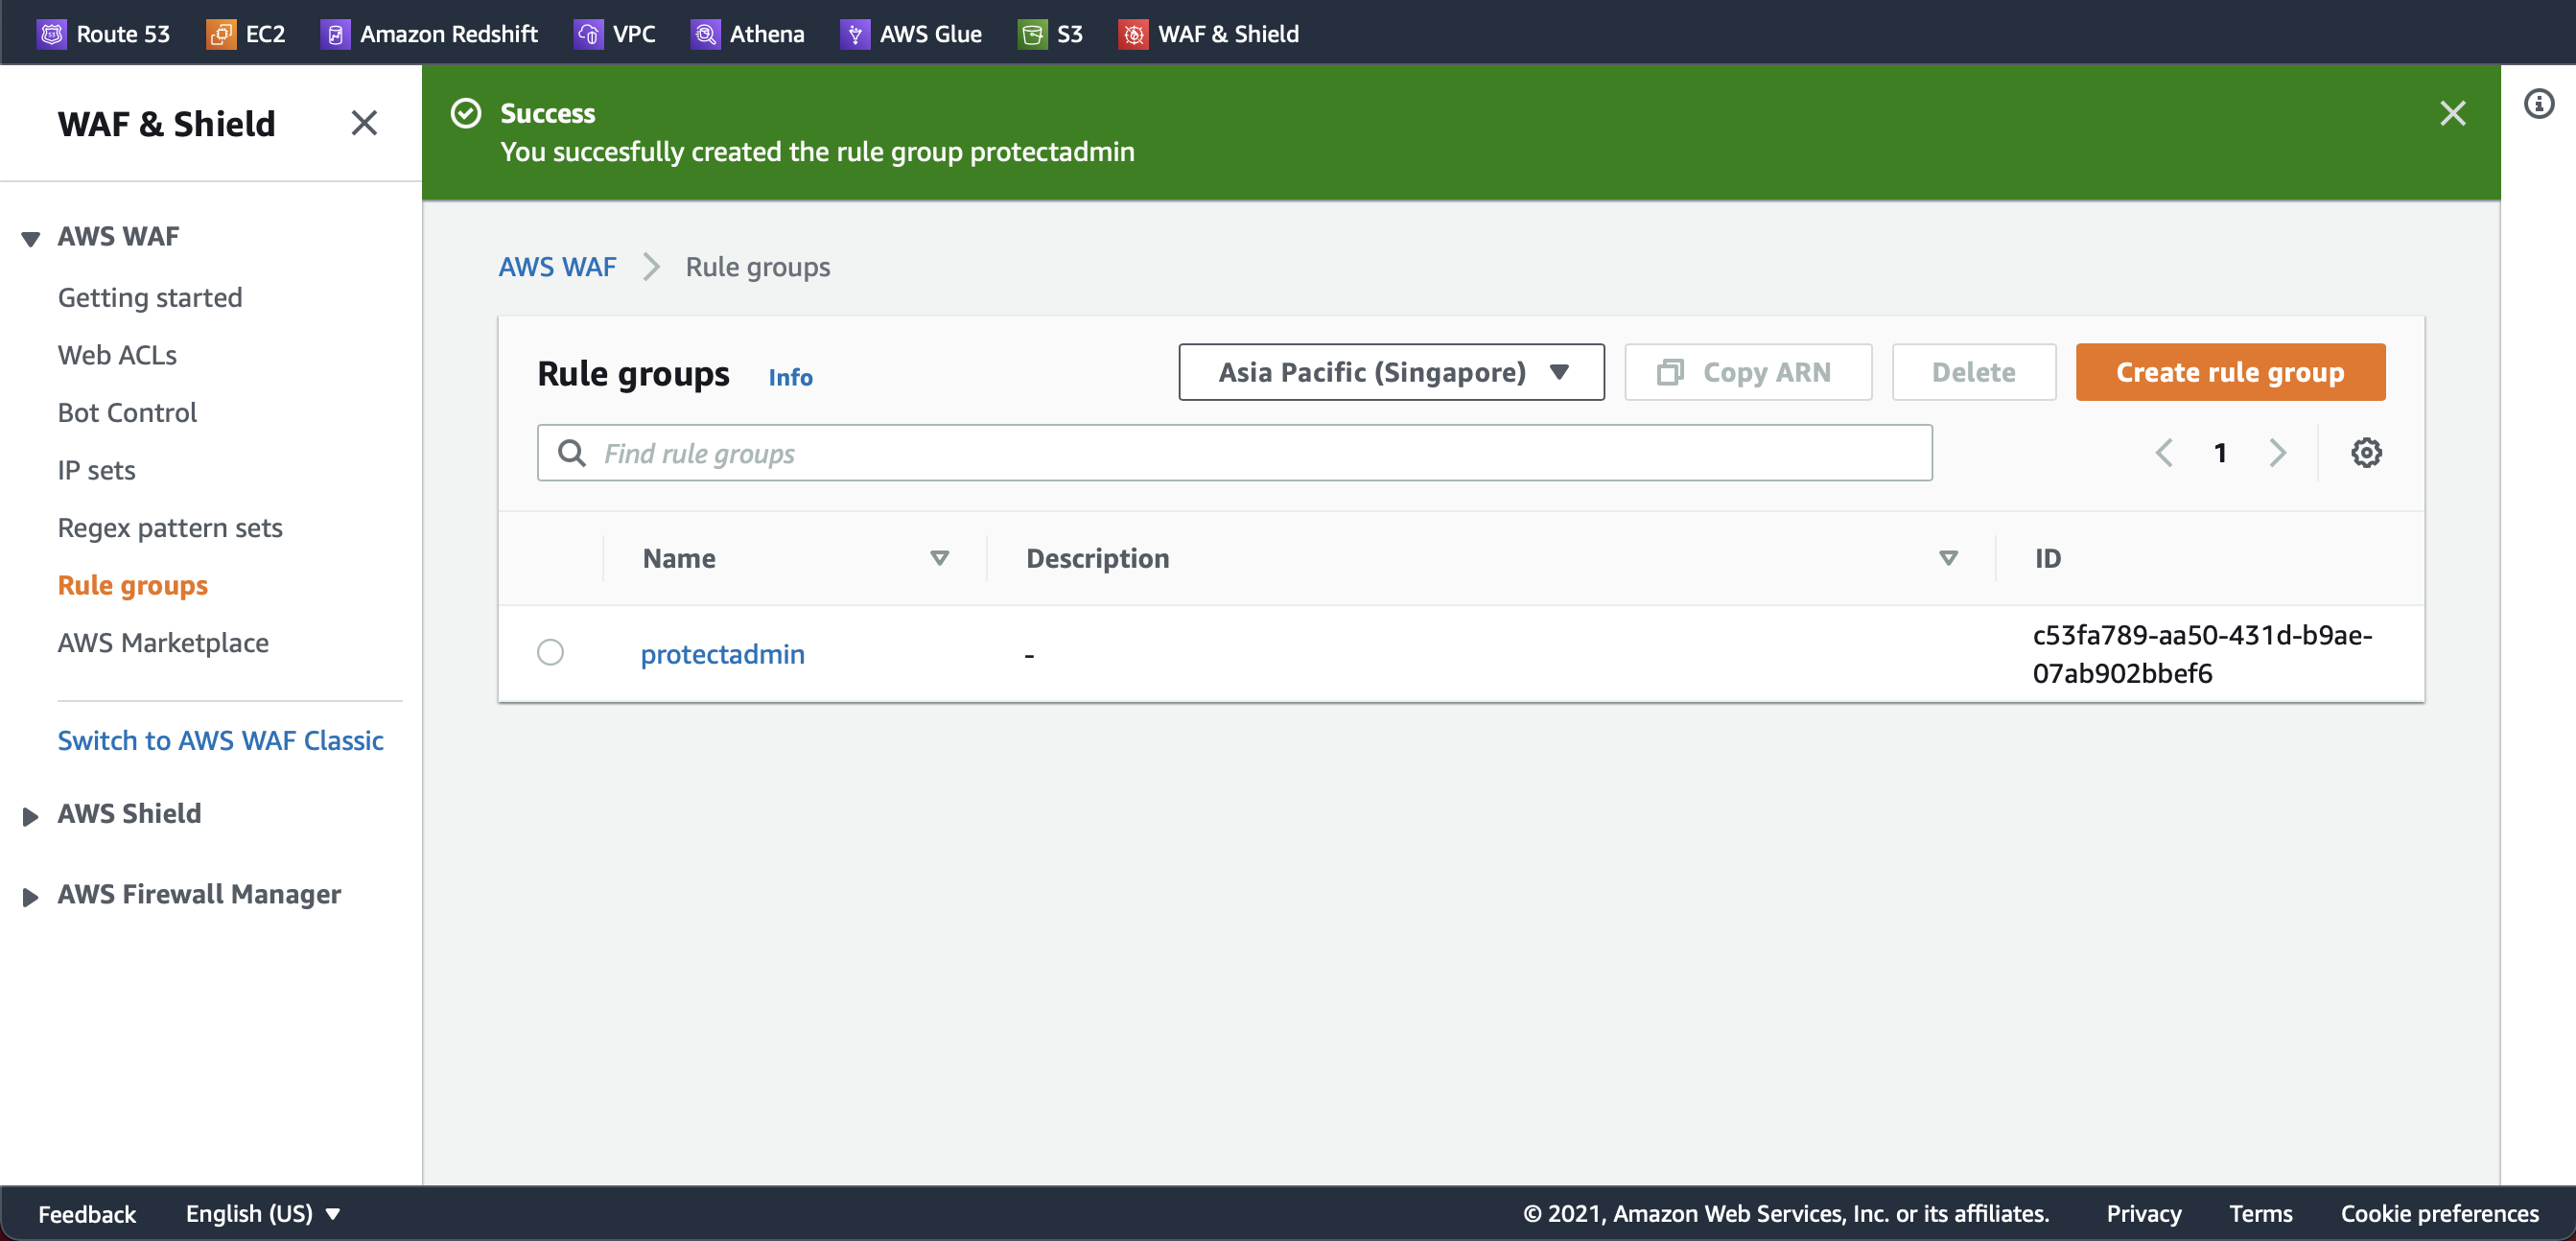
Task: Open Getting started in sidebar
Action: pos(150,298)
